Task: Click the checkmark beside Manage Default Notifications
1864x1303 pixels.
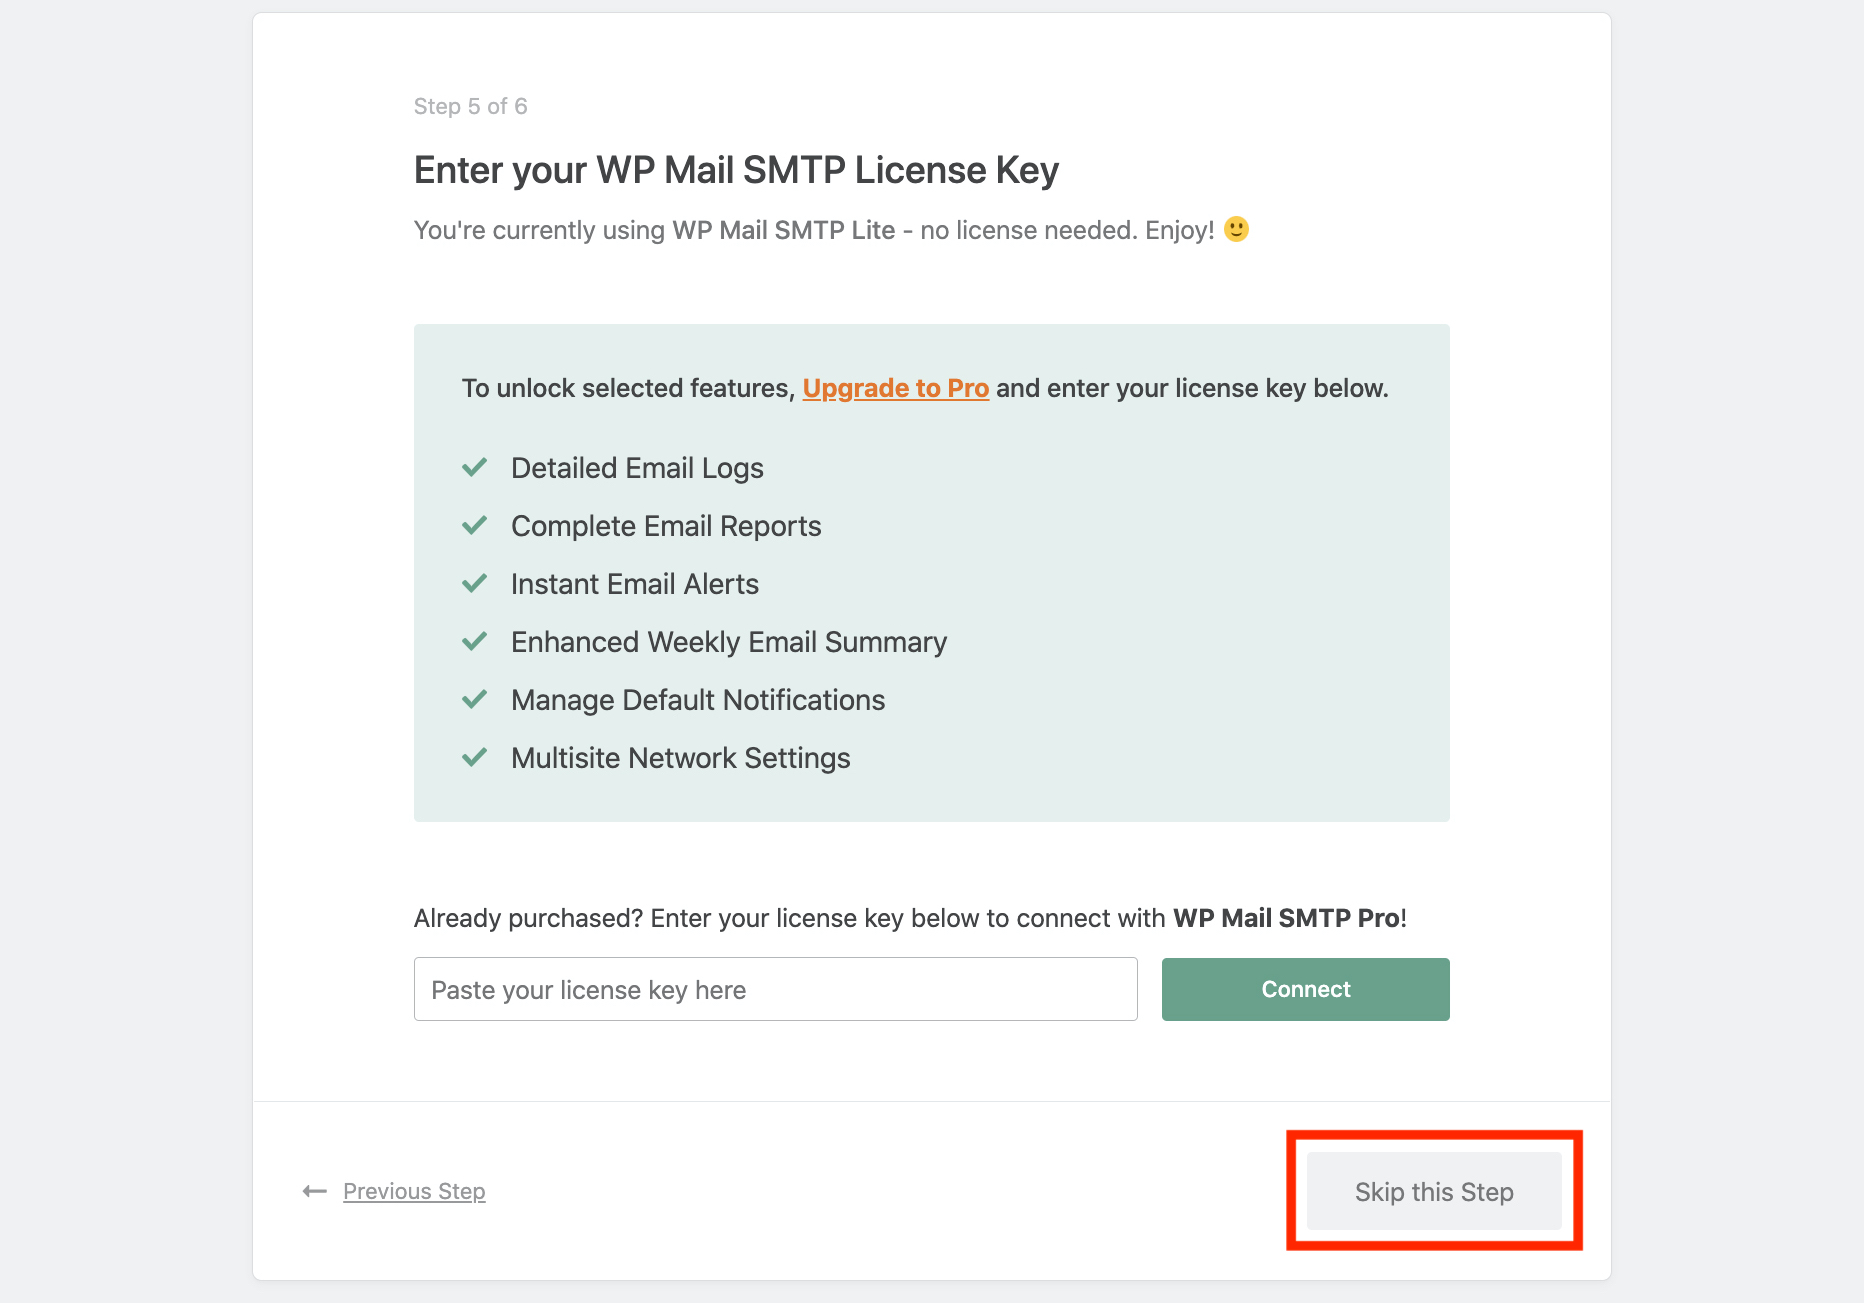Action: (475, 700)
